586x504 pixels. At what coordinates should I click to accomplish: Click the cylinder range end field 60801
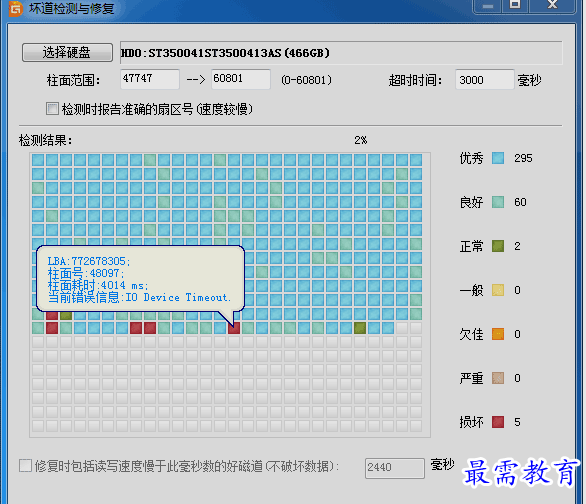[x=241, y=79]
